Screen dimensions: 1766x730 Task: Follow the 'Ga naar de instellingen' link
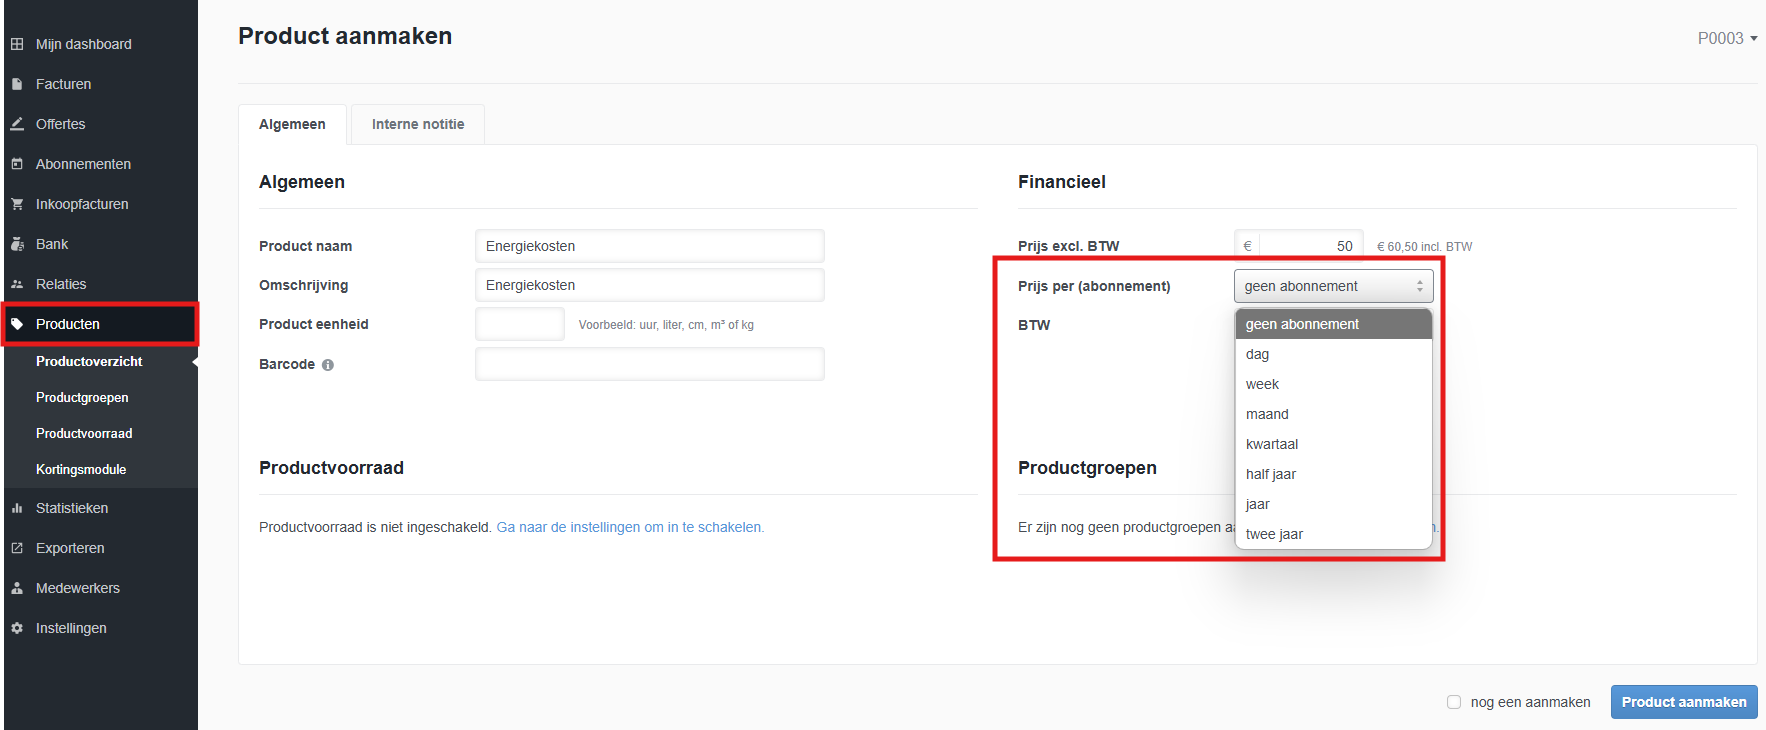pyautogui.click(x=630, y=527)
